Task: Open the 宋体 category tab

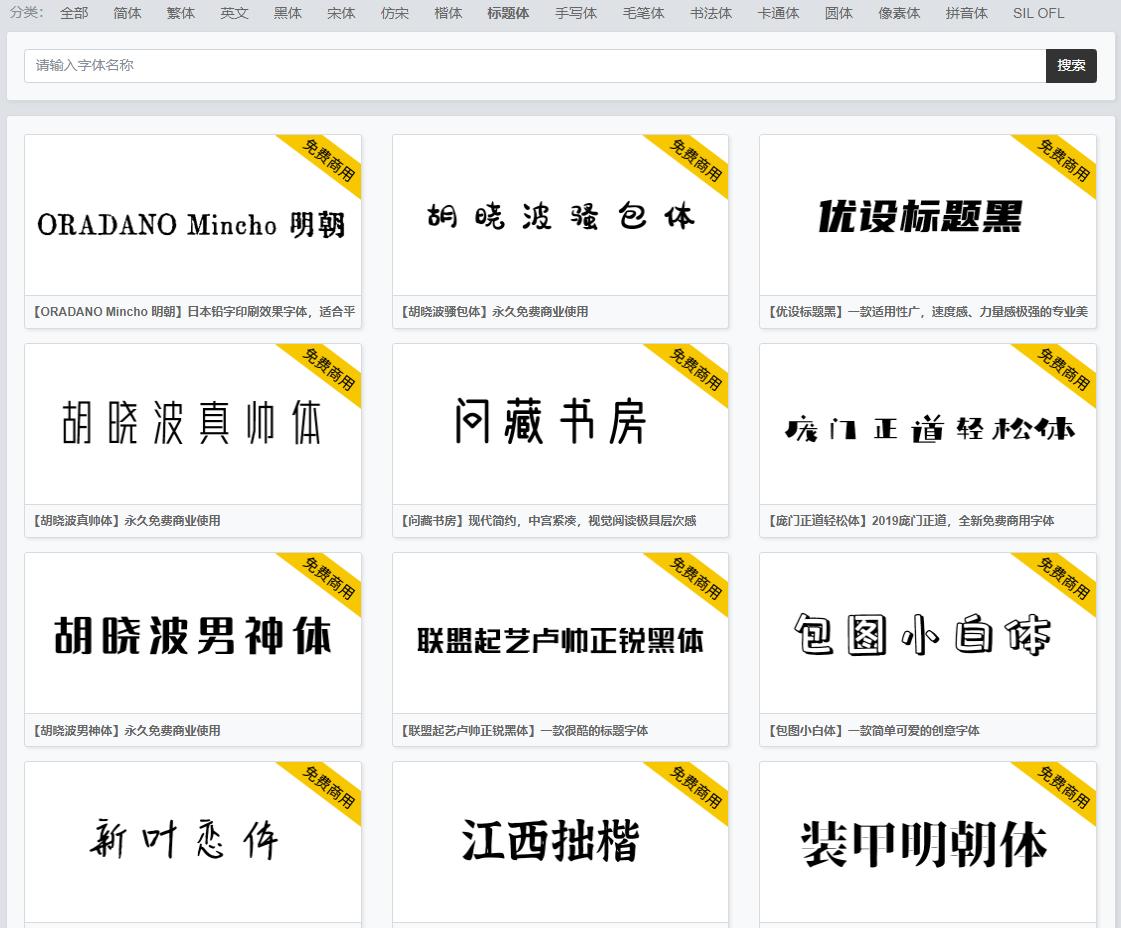Action: click(341, 13)
